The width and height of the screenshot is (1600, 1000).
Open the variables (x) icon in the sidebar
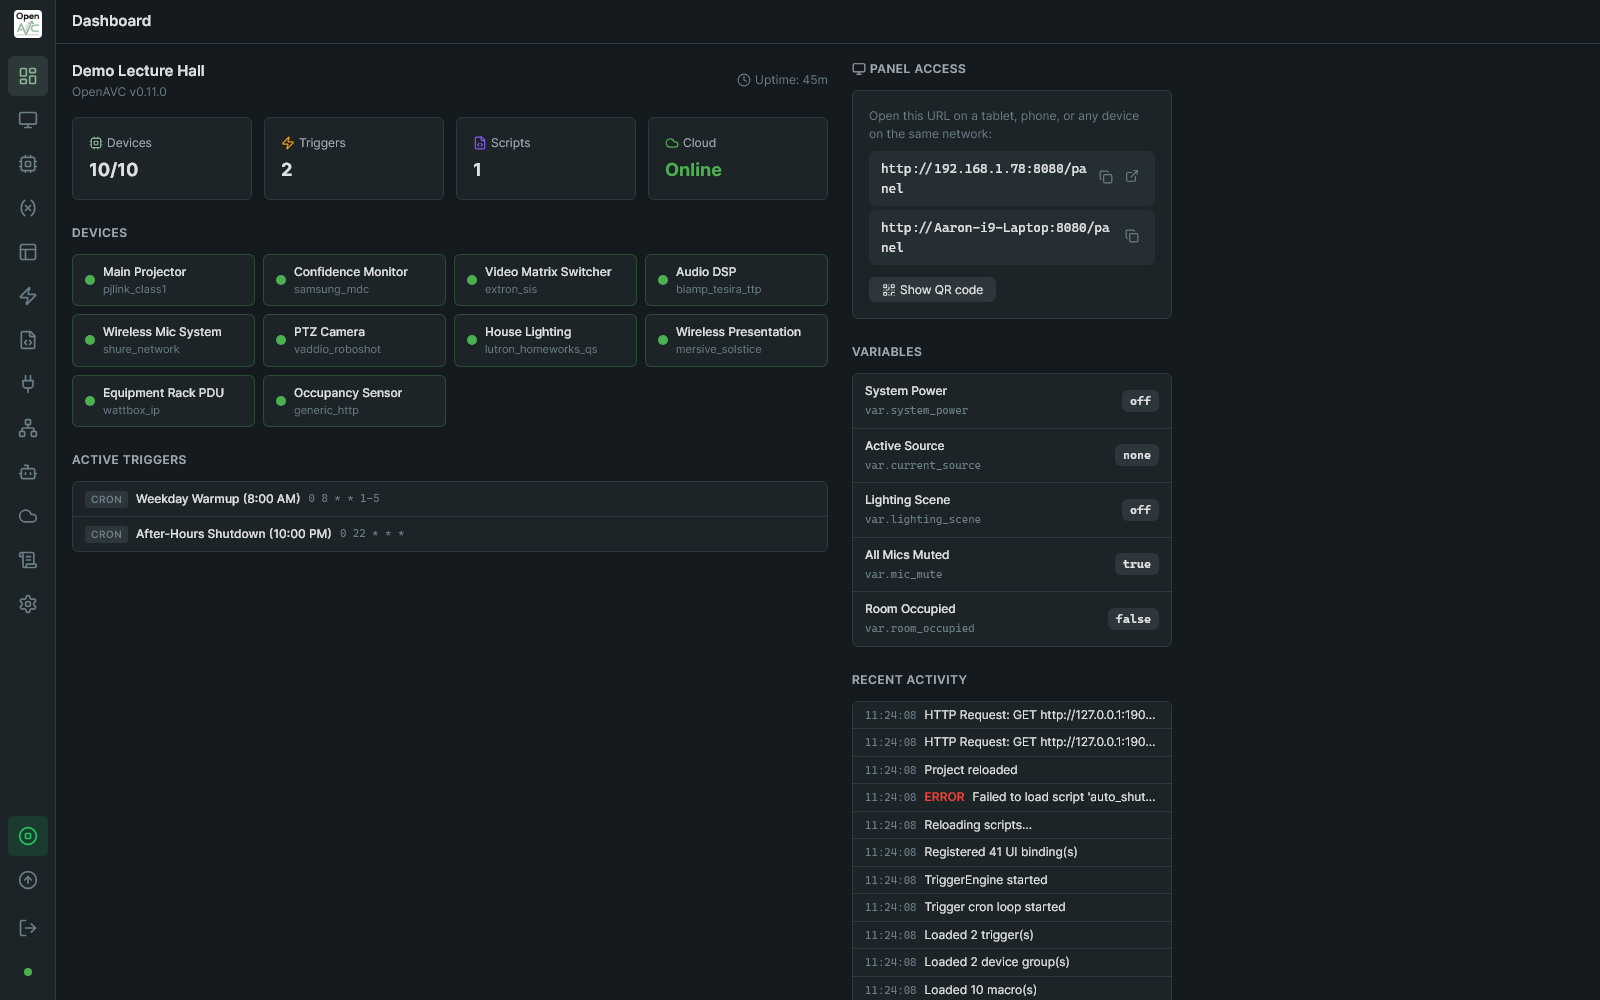pyautogui.click(x=28, y=208)
